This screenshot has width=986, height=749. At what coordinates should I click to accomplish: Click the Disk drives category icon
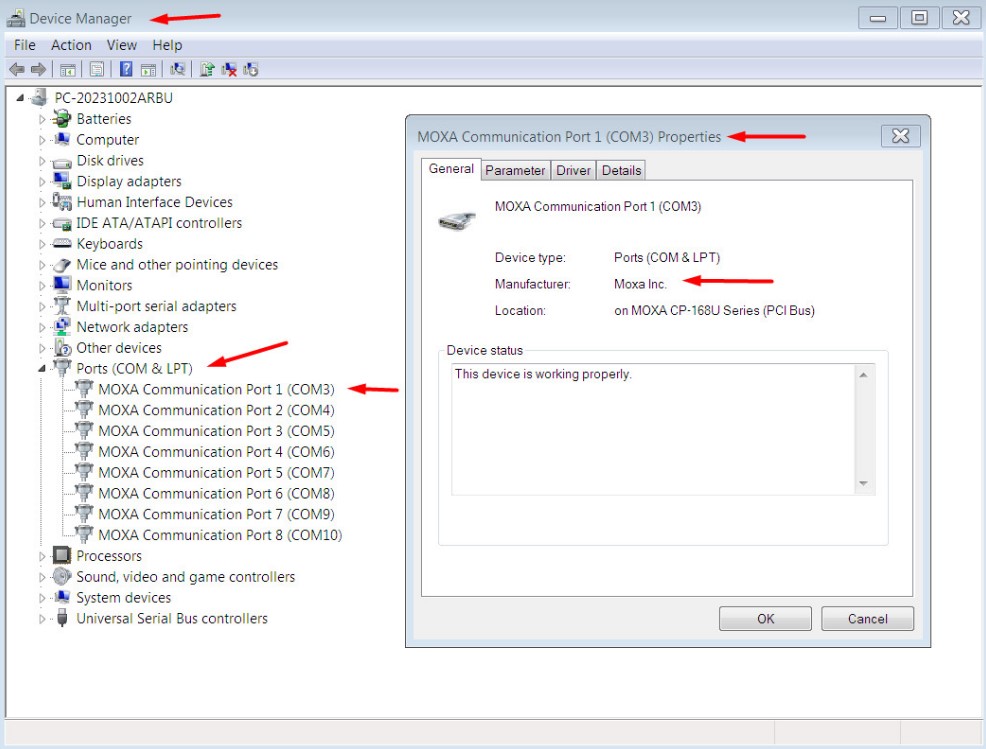[62, 162]
